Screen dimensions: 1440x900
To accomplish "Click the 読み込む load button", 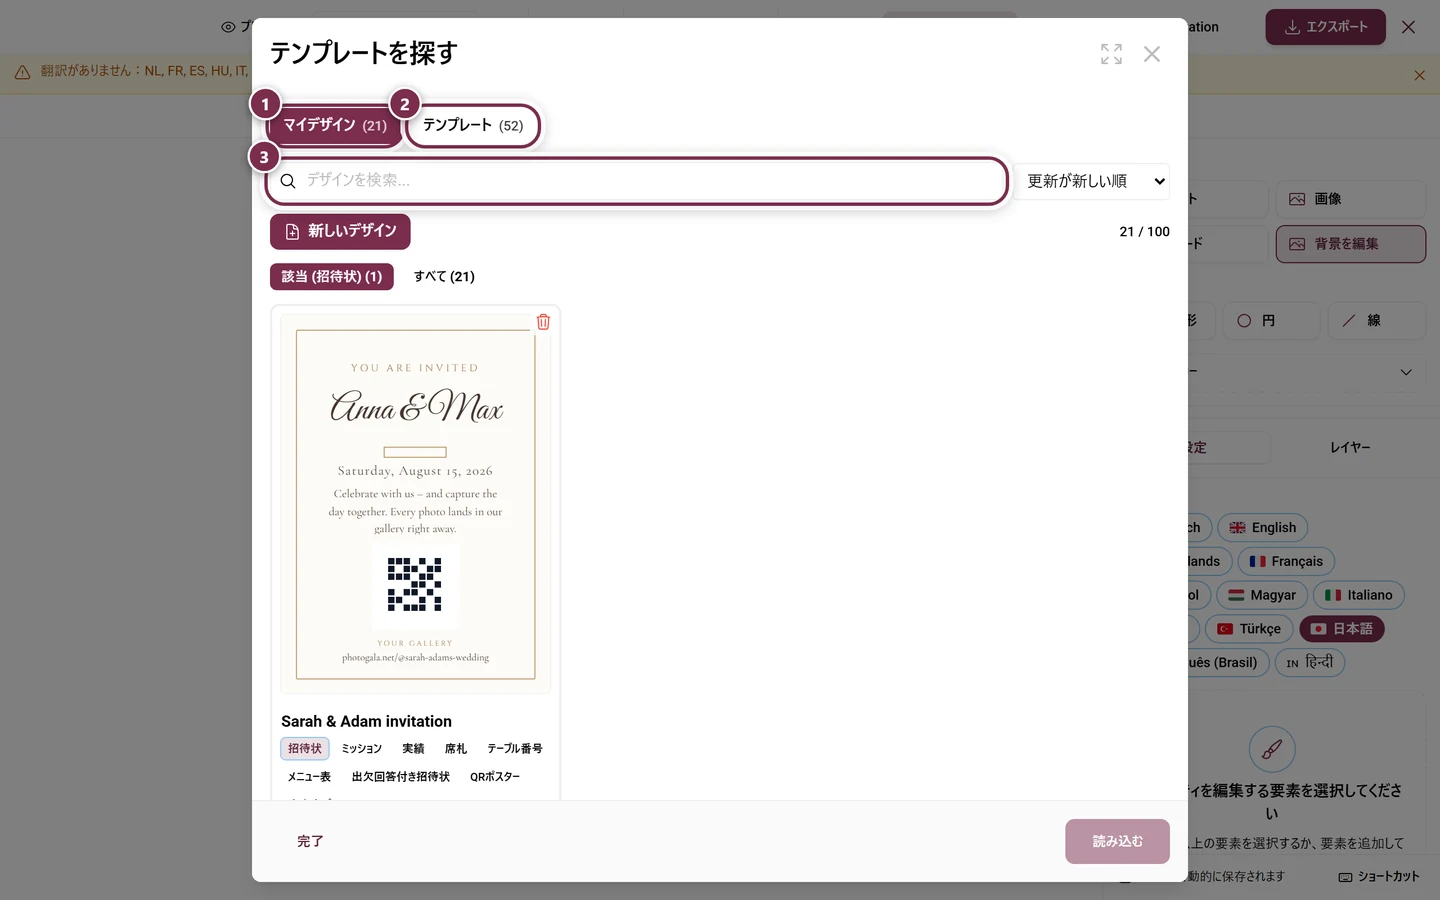I will click(1117, 842).
